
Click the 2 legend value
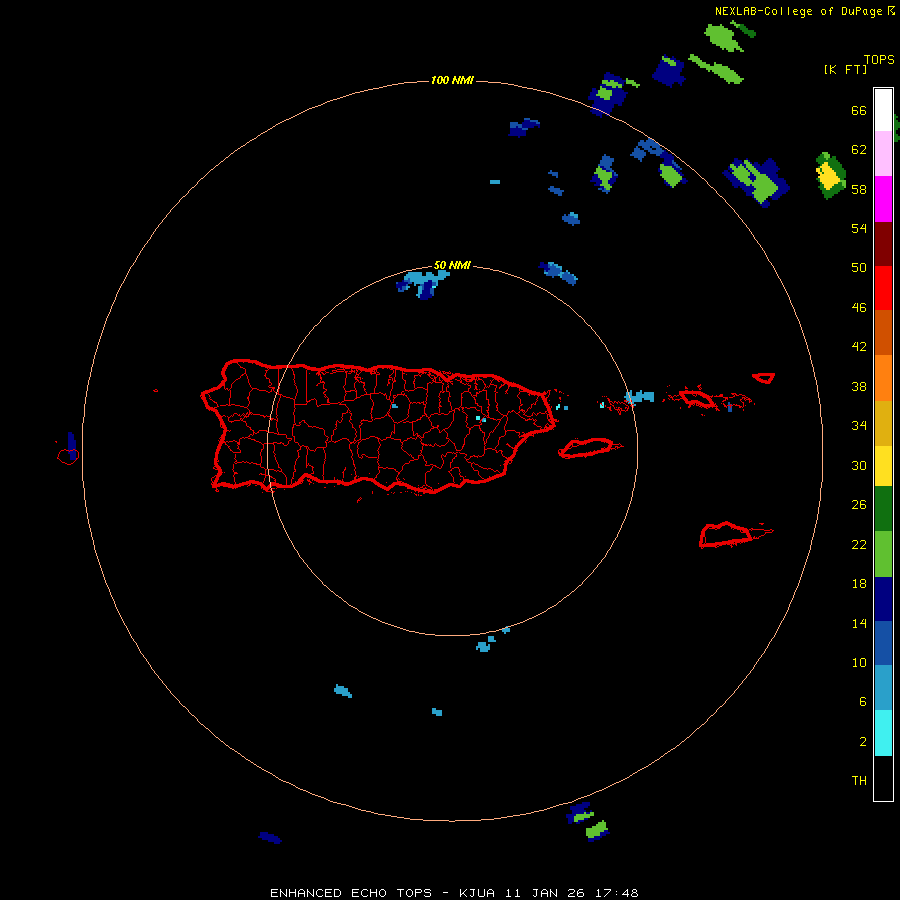pyautogui.click(x=862, y=742)
